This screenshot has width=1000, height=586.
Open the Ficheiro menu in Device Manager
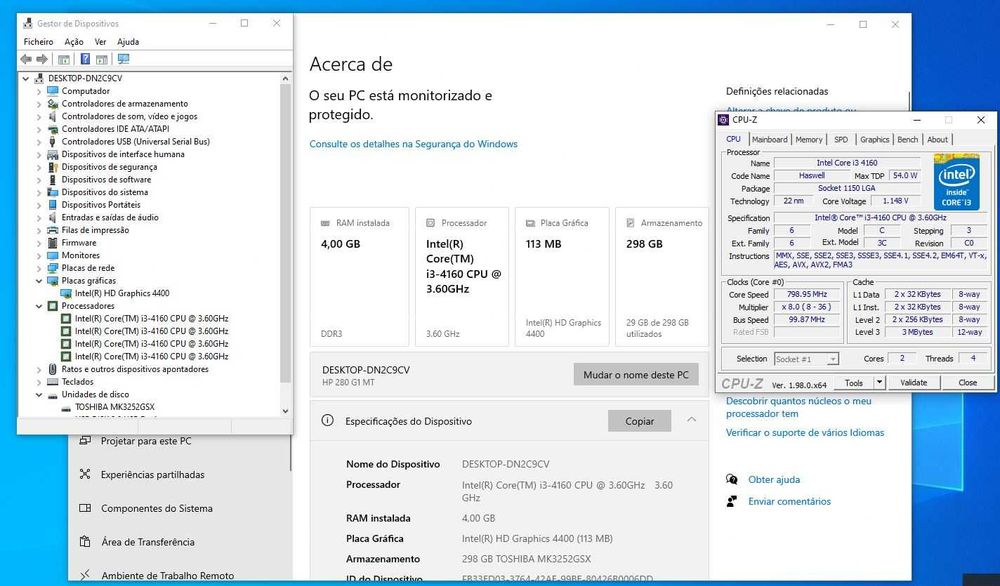click(38, 41)
